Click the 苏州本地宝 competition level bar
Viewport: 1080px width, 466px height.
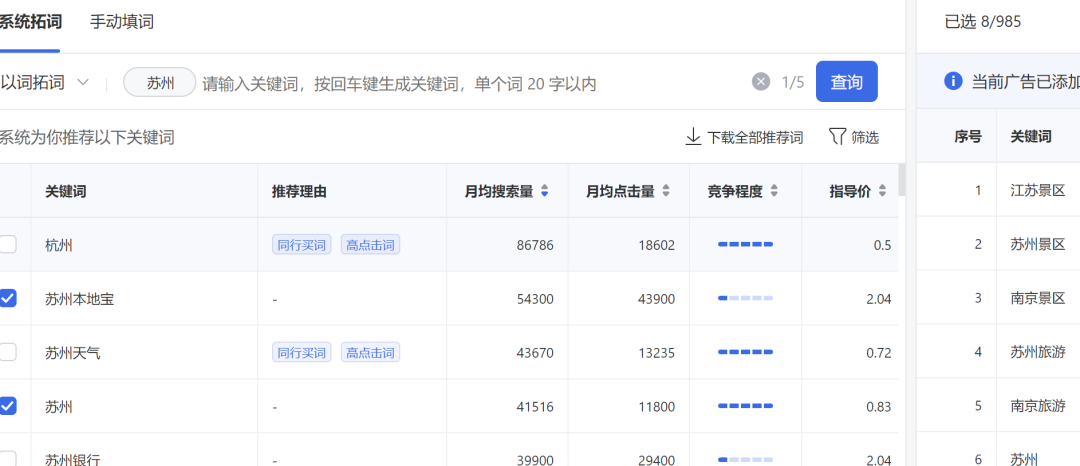(745, 298)
